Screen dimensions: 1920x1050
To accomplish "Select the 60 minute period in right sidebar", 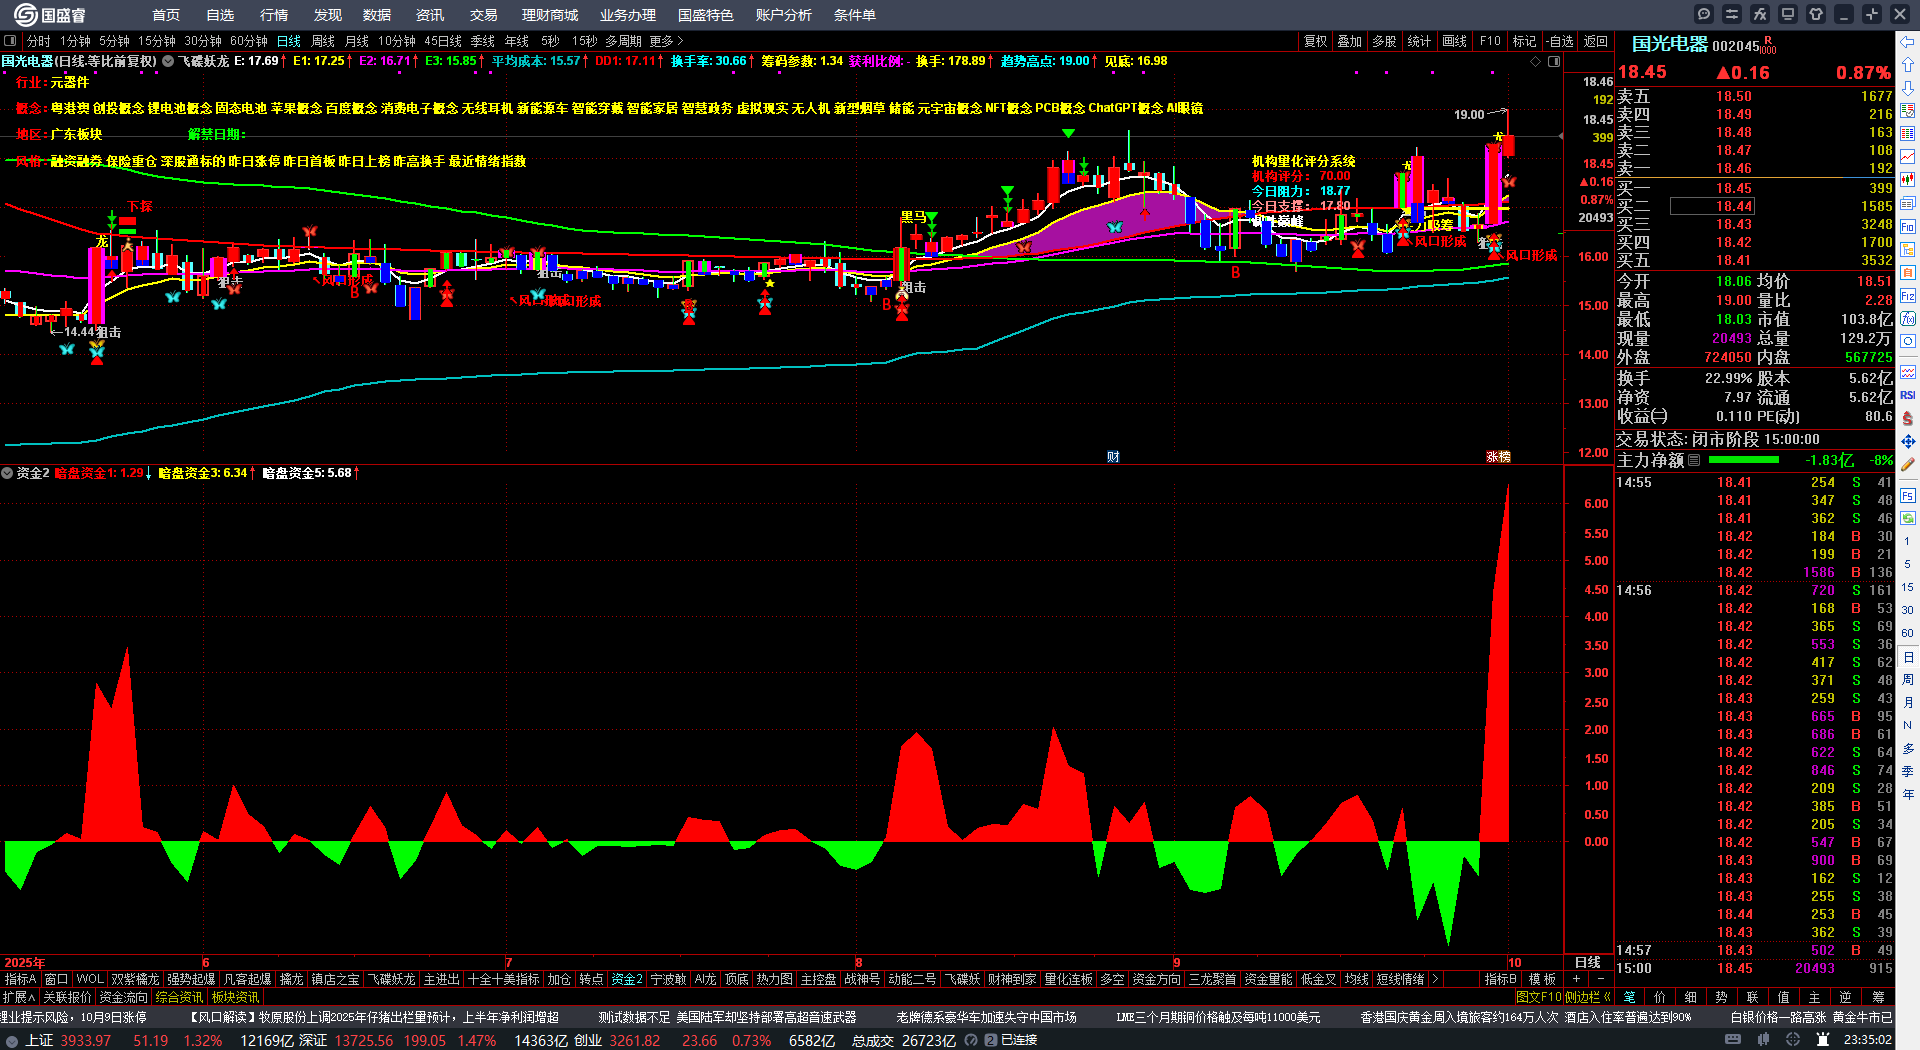I will click(x=1908, y=633).
